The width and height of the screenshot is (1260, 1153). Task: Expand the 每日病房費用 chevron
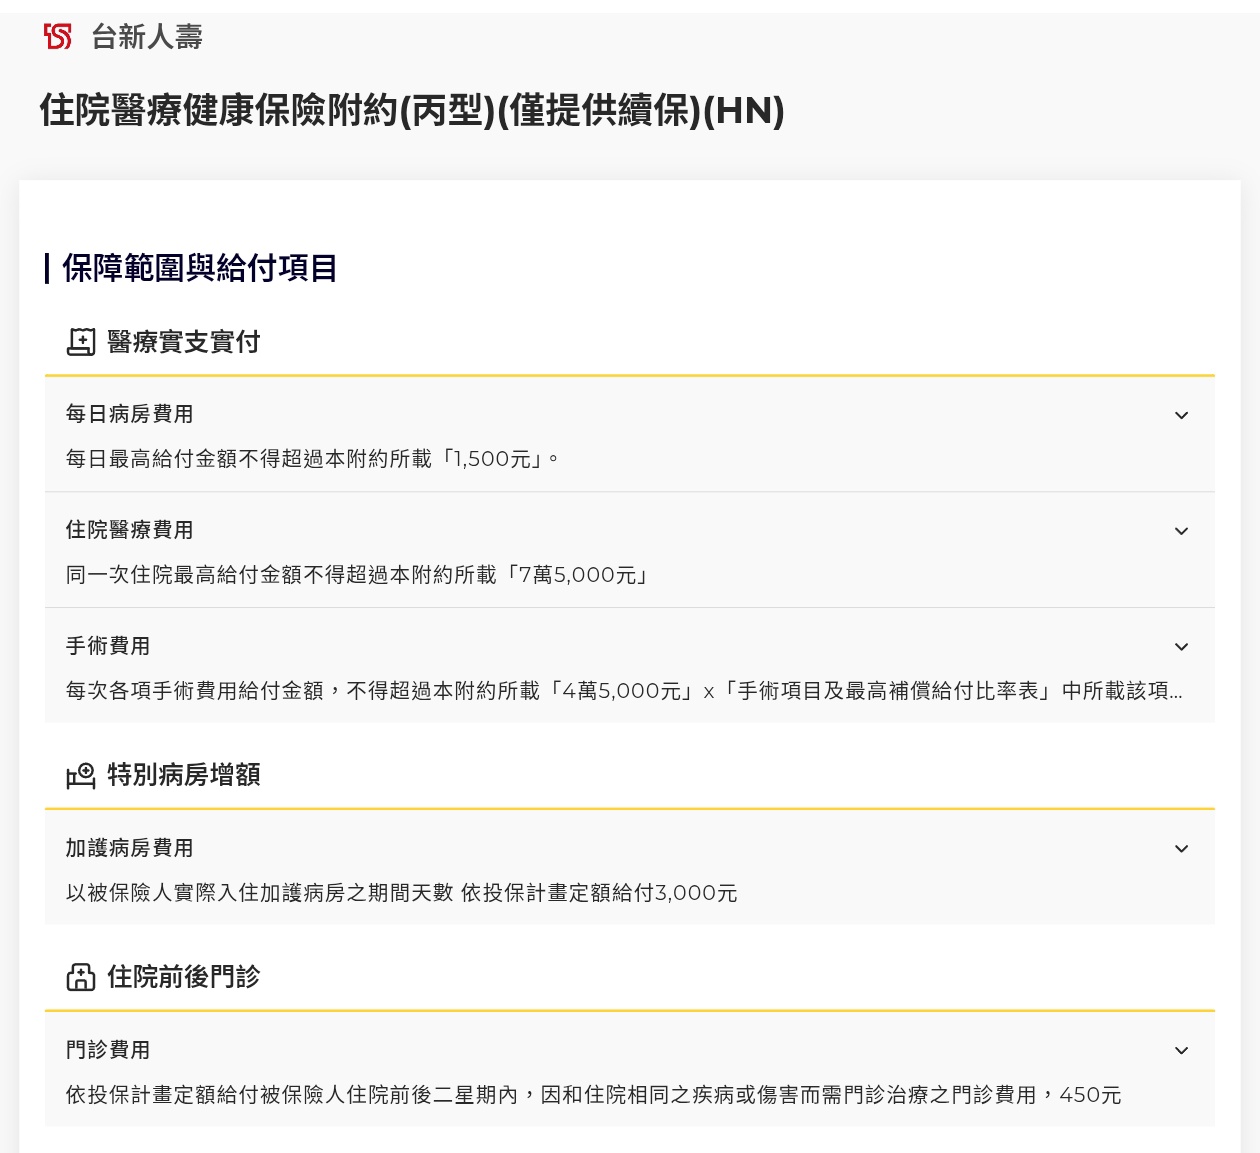pos(1181,415)
